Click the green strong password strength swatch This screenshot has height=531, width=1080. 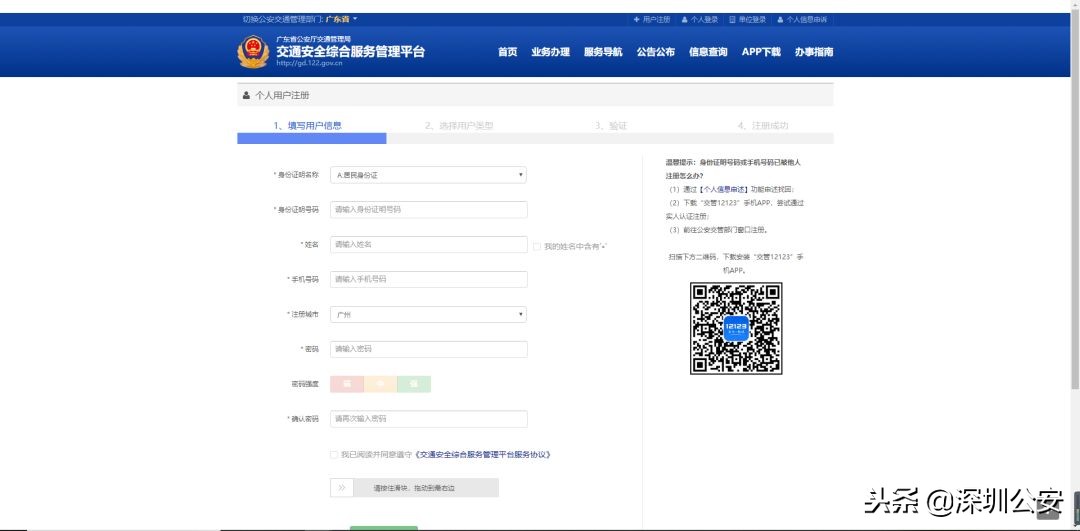pyautogui.click(x=414, y=384)
